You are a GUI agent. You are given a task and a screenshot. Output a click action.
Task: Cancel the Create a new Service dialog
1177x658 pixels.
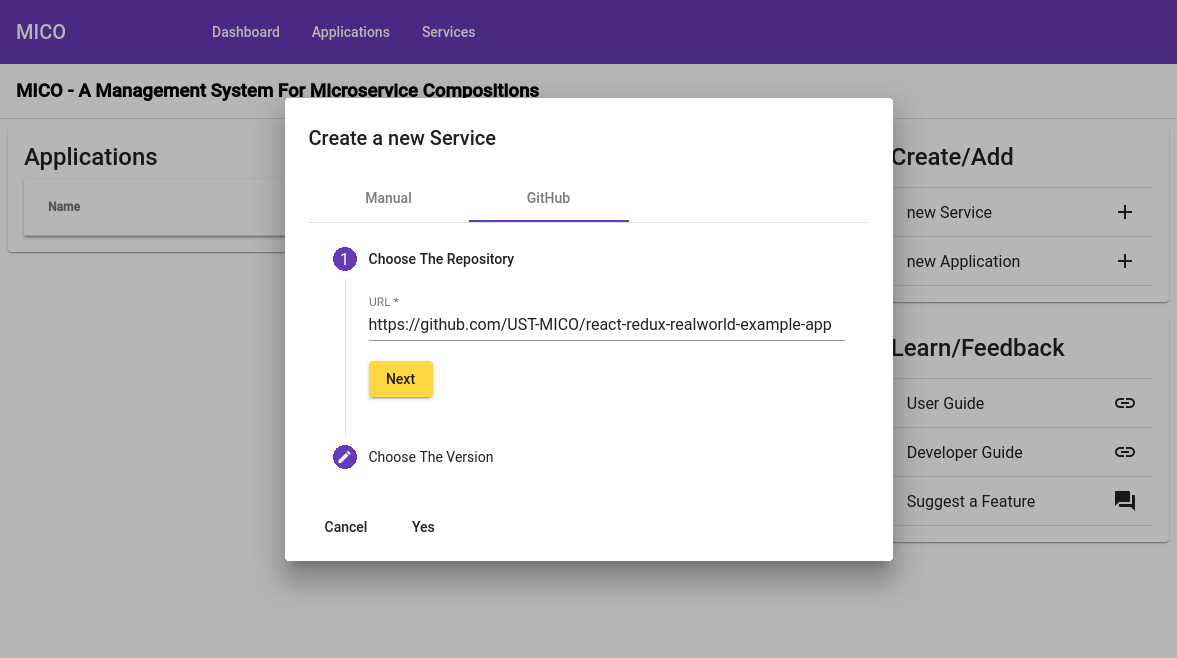(x=345, y=527)
